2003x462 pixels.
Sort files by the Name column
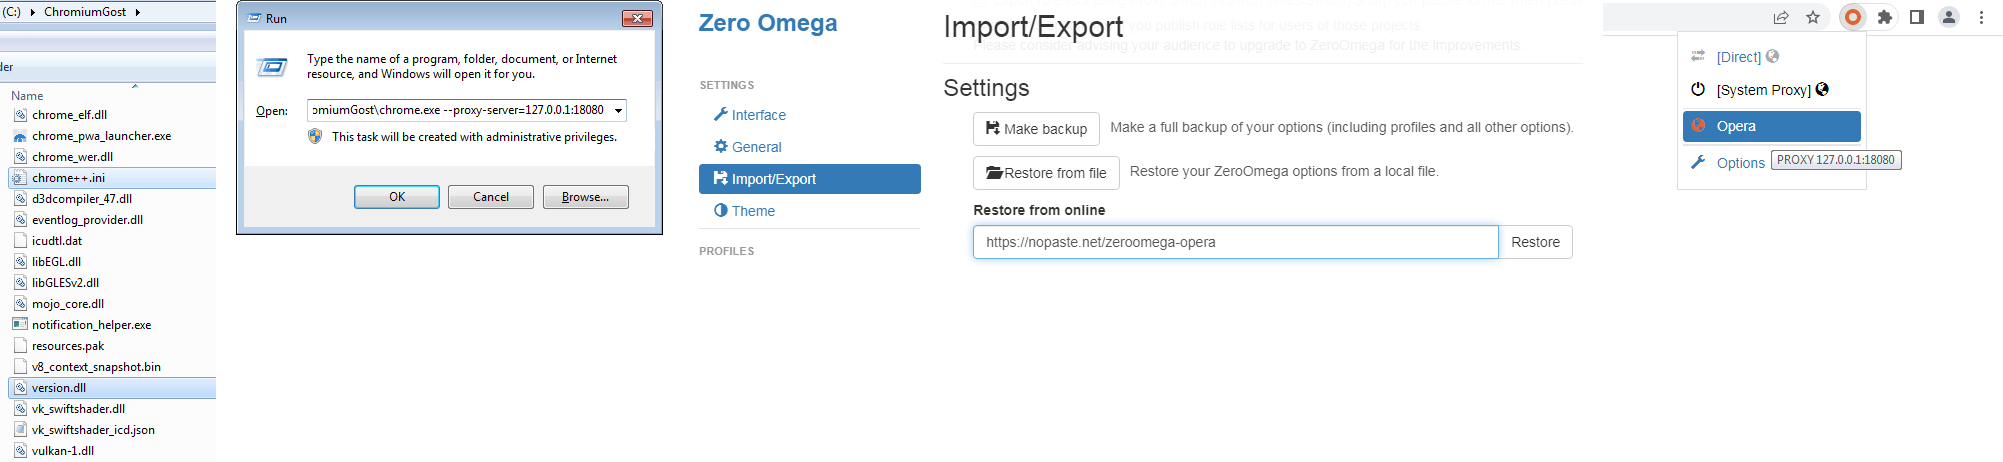tap(27, 96)
